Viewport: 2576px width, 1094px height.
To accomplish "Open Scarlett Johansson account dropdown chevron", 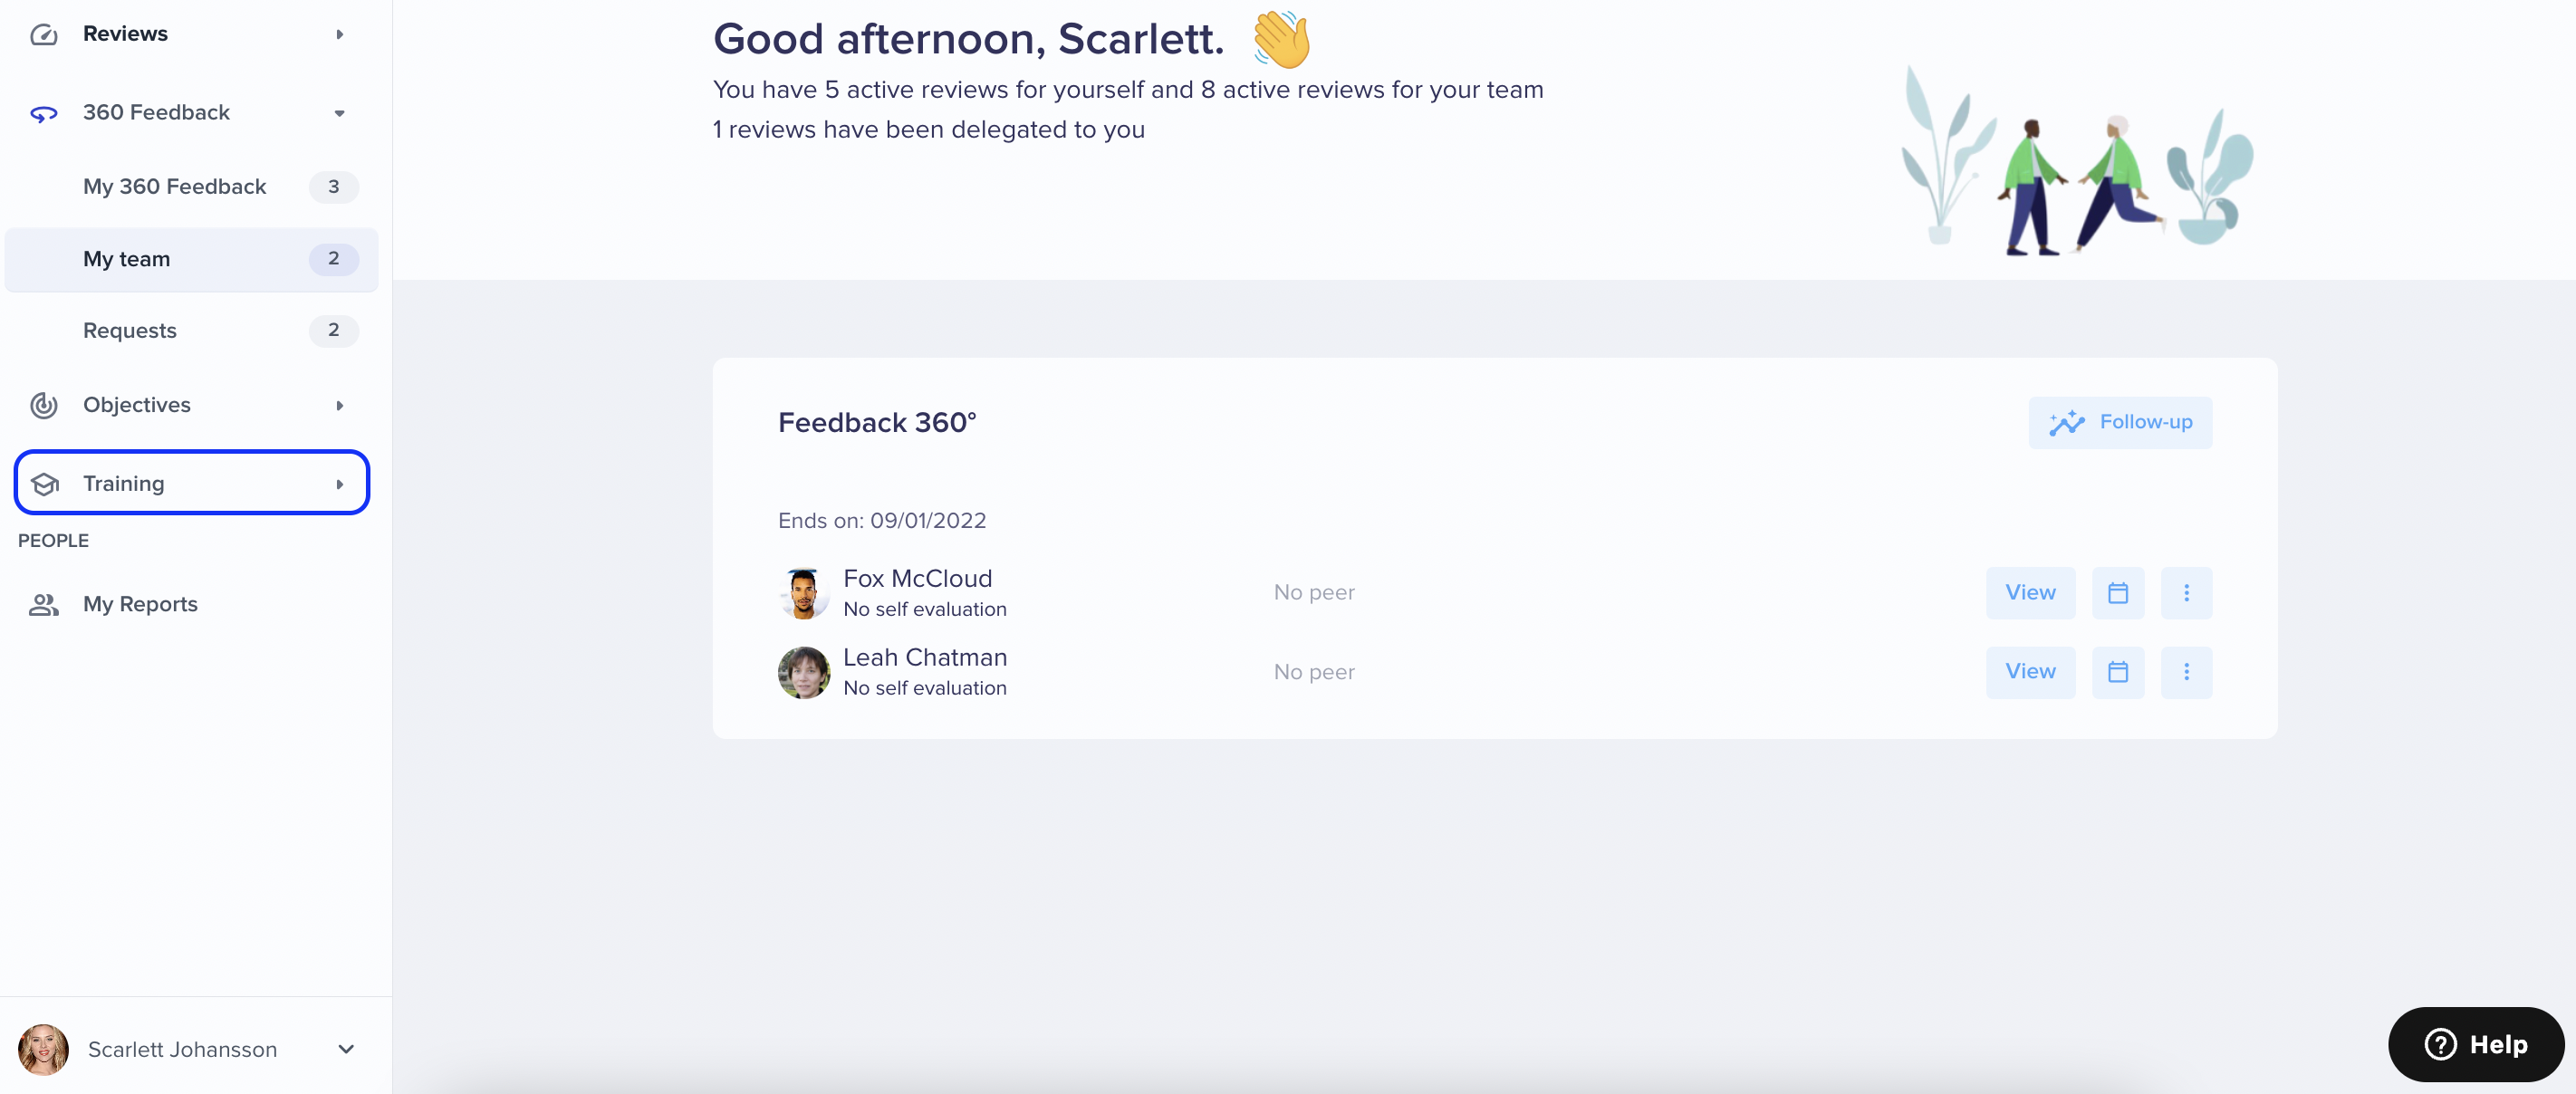I will (346, 1049).
